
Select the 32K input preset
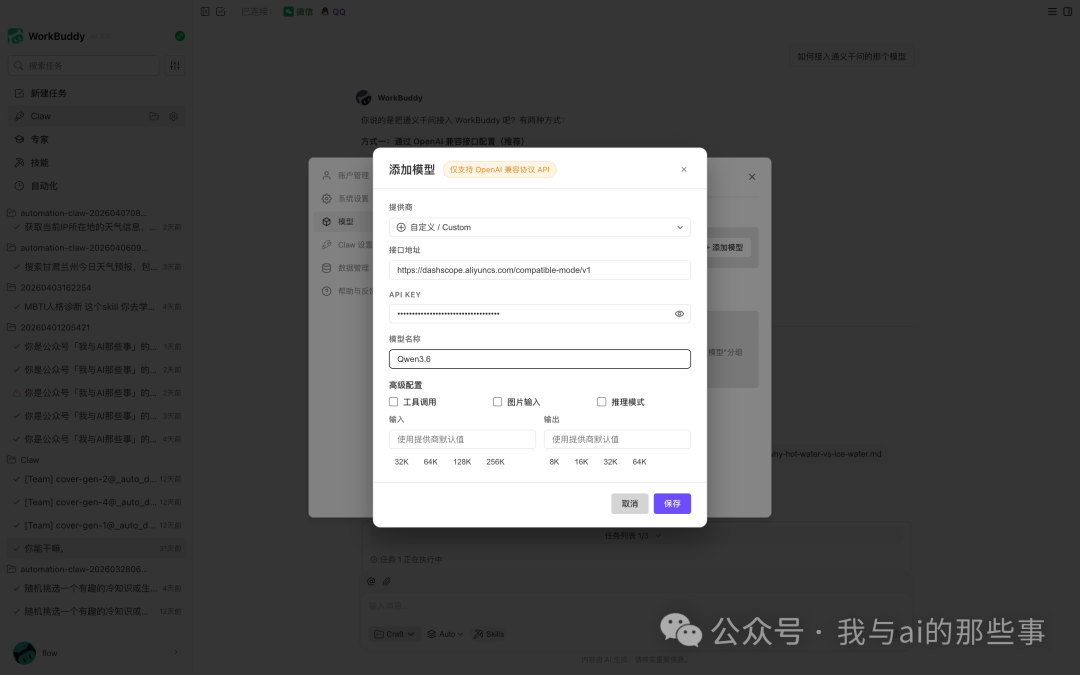[x=402, y=461]
